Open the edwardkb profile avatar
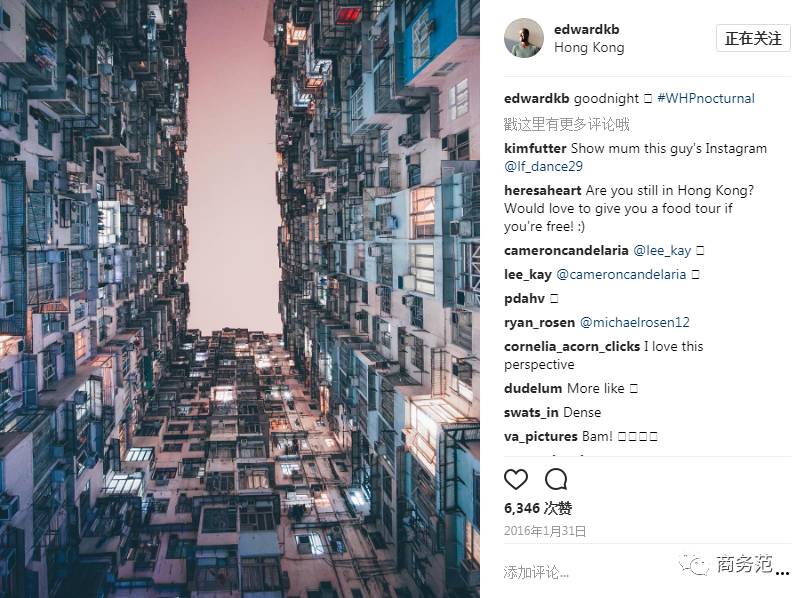This screenshot has height=598, width=798. (524, 38)
